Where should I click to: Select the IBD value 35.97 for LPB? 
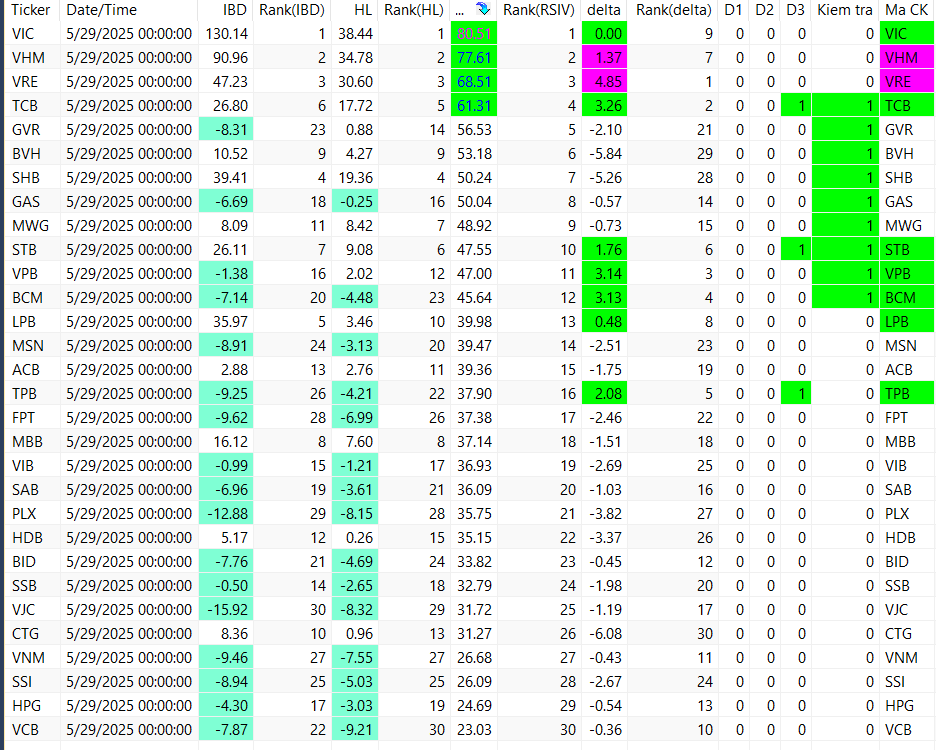(x=230, y=322)
